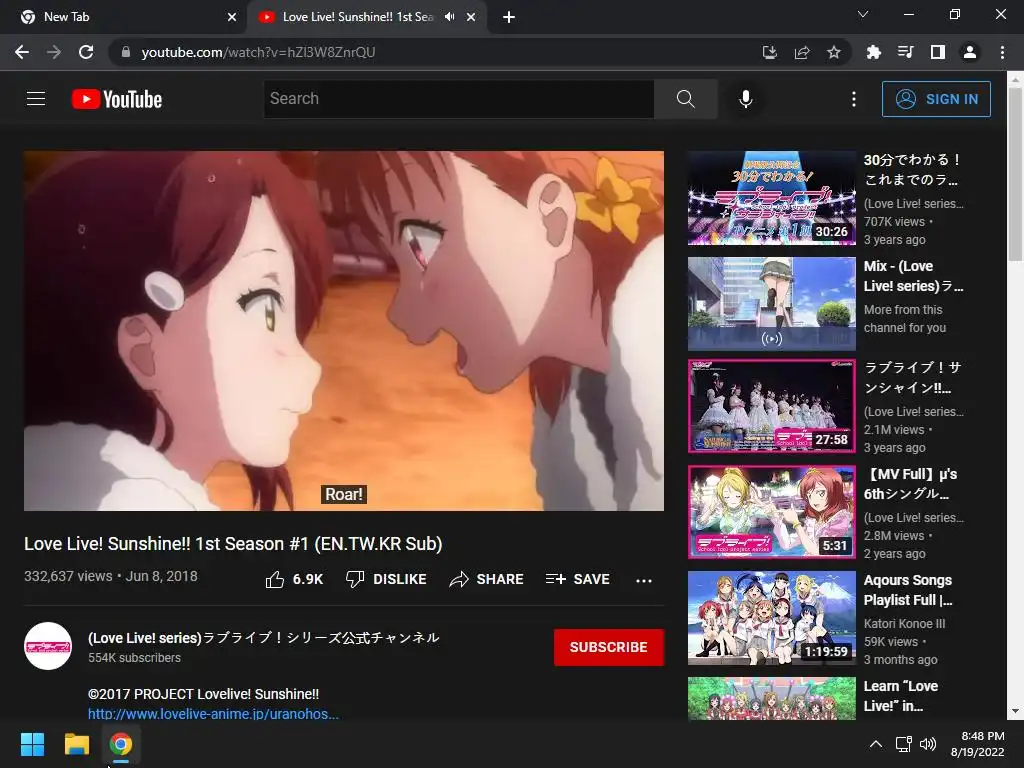Click the YouTube search field
Image resolution: width=1024 pixels, height=768 pixels.
tap(458, 99)
